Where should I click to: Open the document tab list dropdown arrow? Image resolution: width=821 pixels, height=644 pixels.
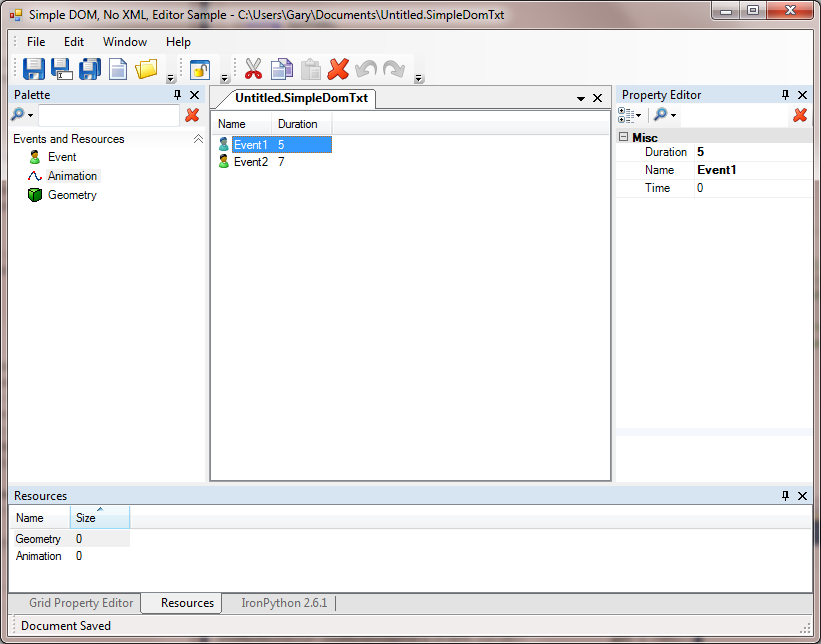(580, 98)
